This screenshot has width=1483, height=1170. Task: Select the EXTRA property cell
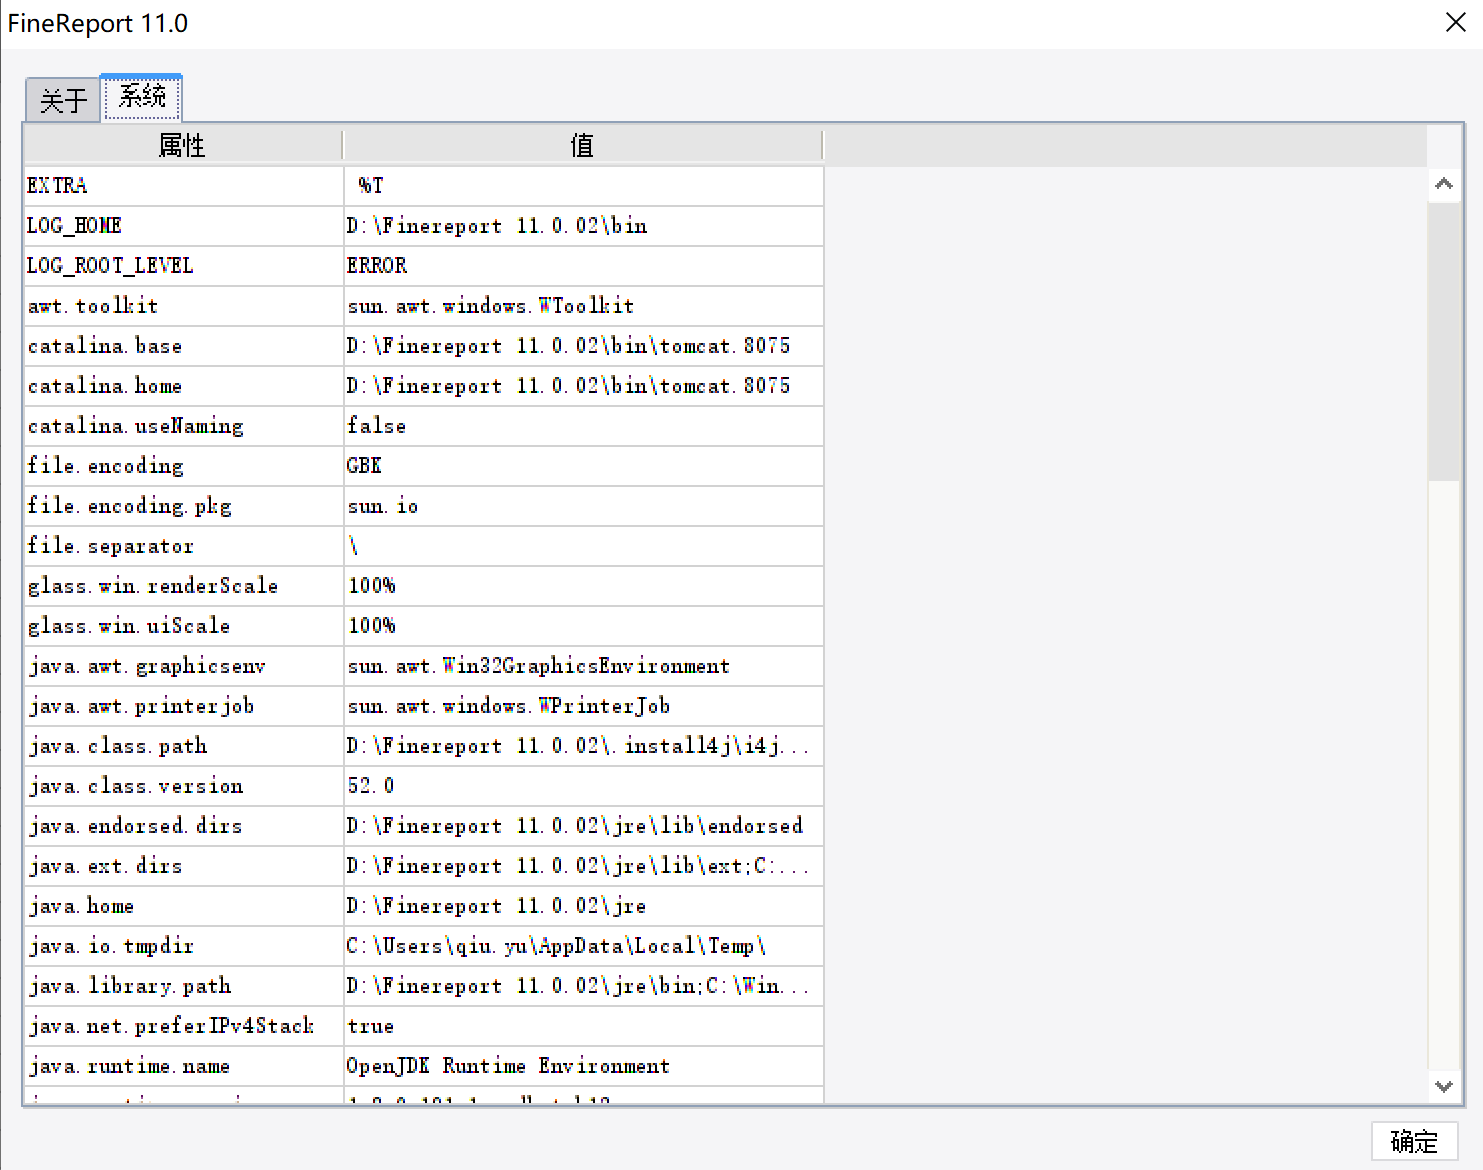click(184, 186)
